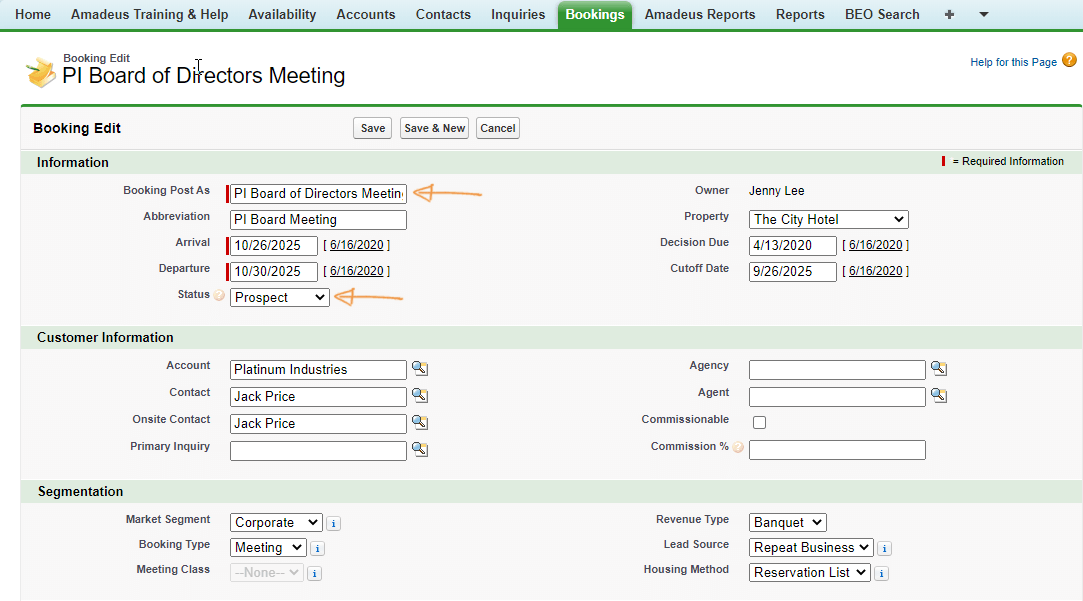Image resolution: width=1083 pixels, height=601 pixels.
Task: Open the Account lookup magnifier icon
Action: coord(420,369)
